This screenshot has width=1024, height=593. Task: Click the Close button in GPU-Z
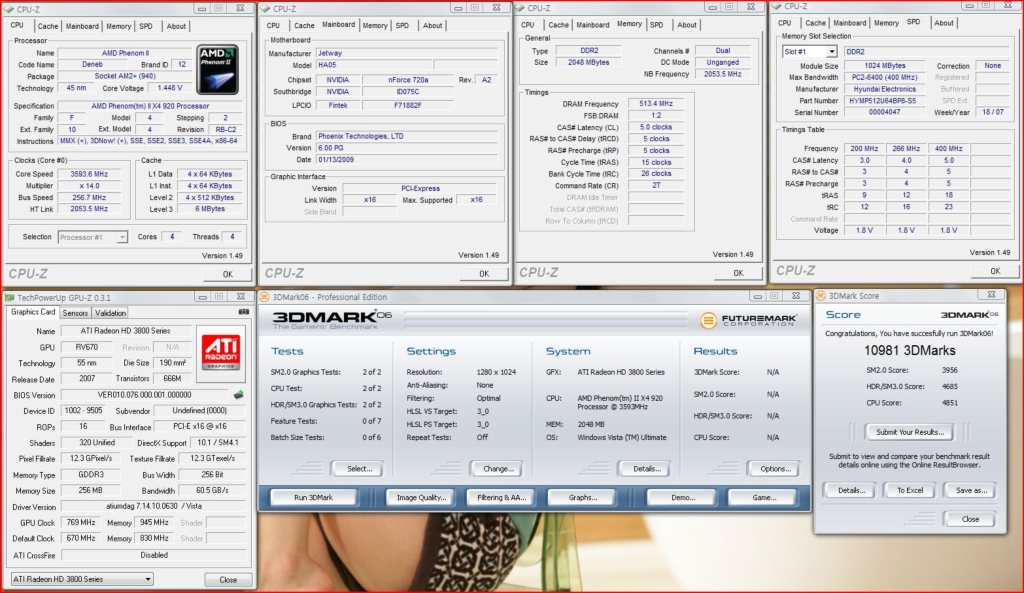coord(228,580)
